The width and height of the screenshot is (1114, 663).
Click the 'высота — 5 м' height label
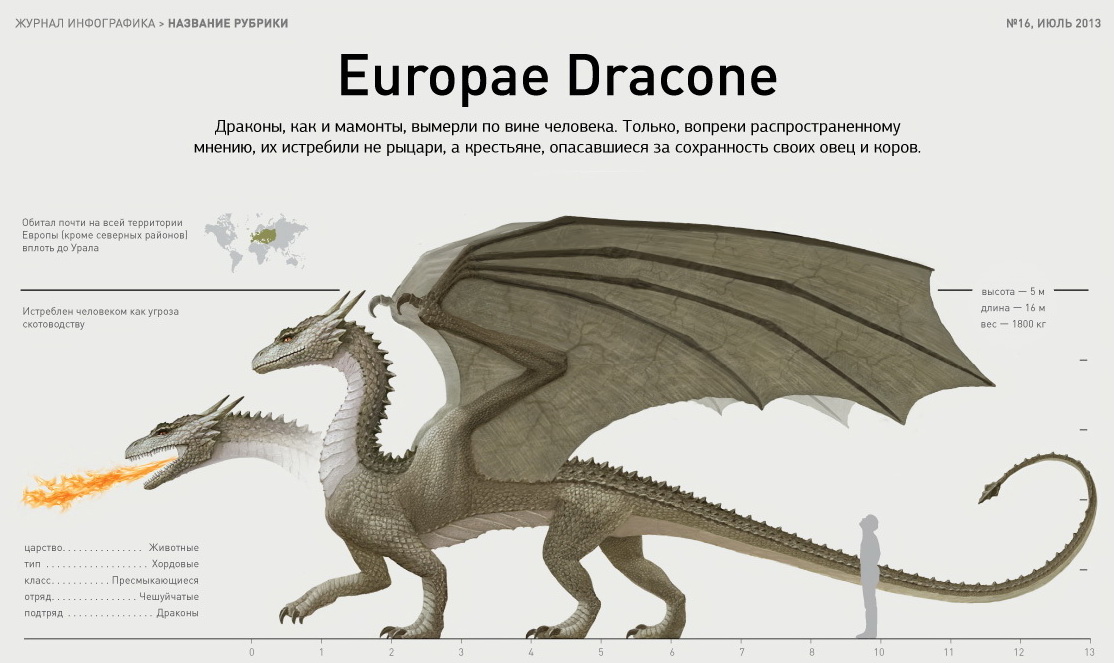(1012, 290)
